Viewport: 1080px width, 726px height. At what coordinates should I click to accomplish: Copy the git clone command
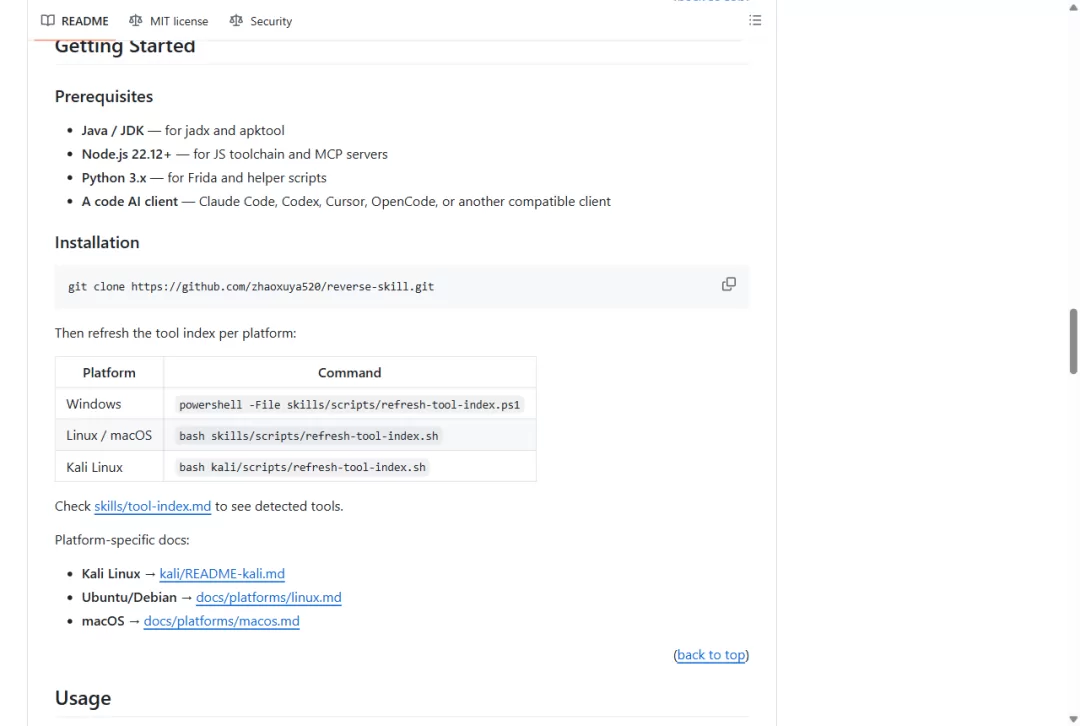point(729,284)
